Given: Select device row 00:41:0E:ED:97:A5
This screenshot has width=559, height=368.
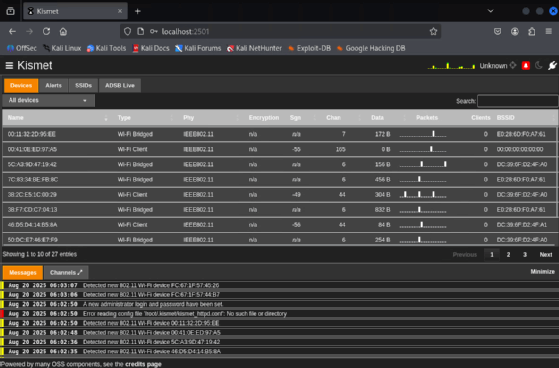Looking at the screenshot, I should click(279, 149).
